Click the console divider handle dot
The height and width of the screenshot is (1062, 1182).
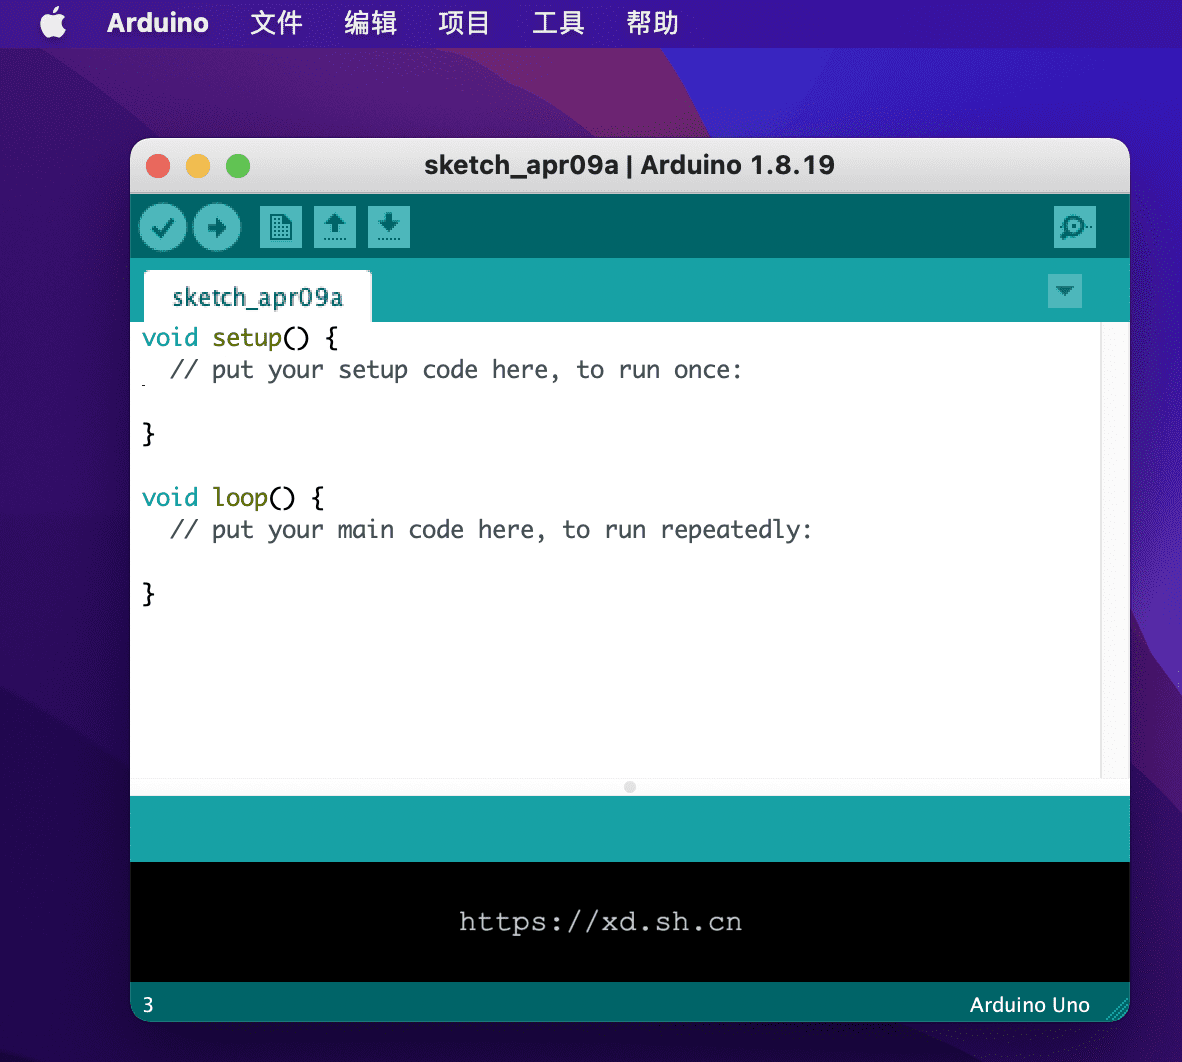click(630, 787)
